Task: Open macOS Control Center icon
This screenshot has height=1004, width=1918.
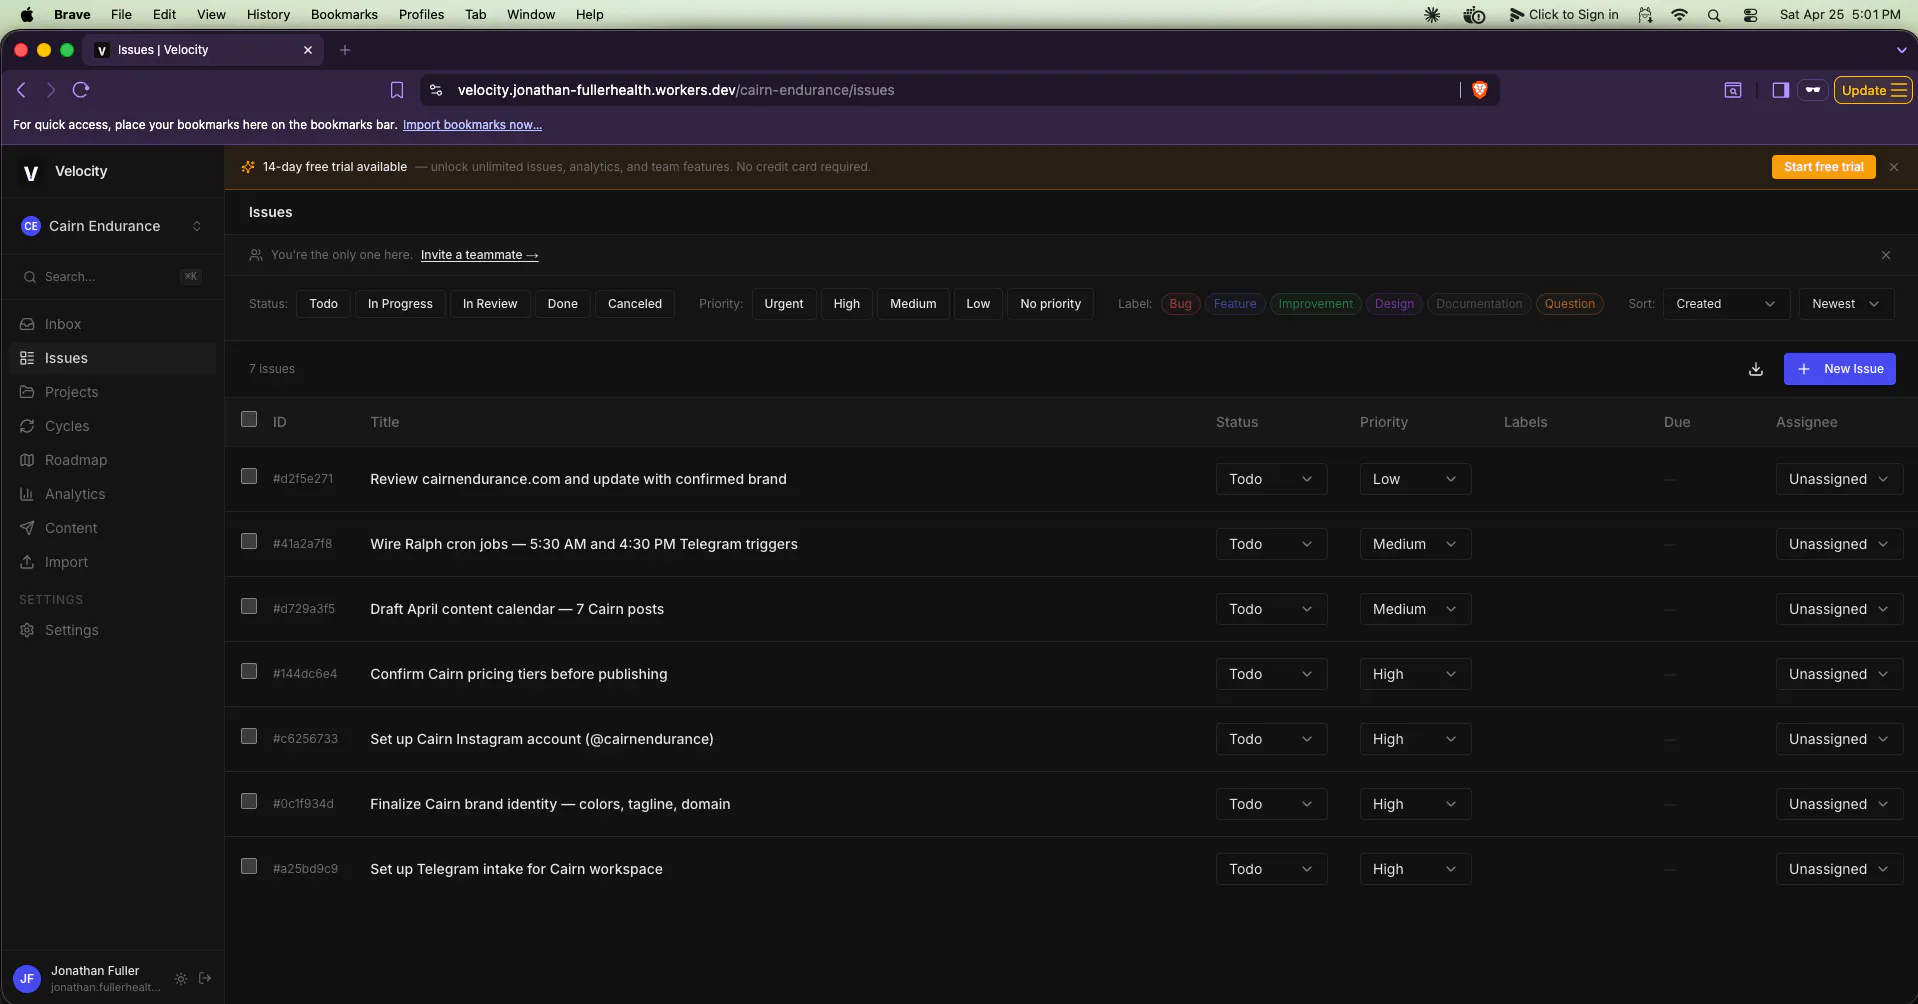Action: pos(1750,15)
